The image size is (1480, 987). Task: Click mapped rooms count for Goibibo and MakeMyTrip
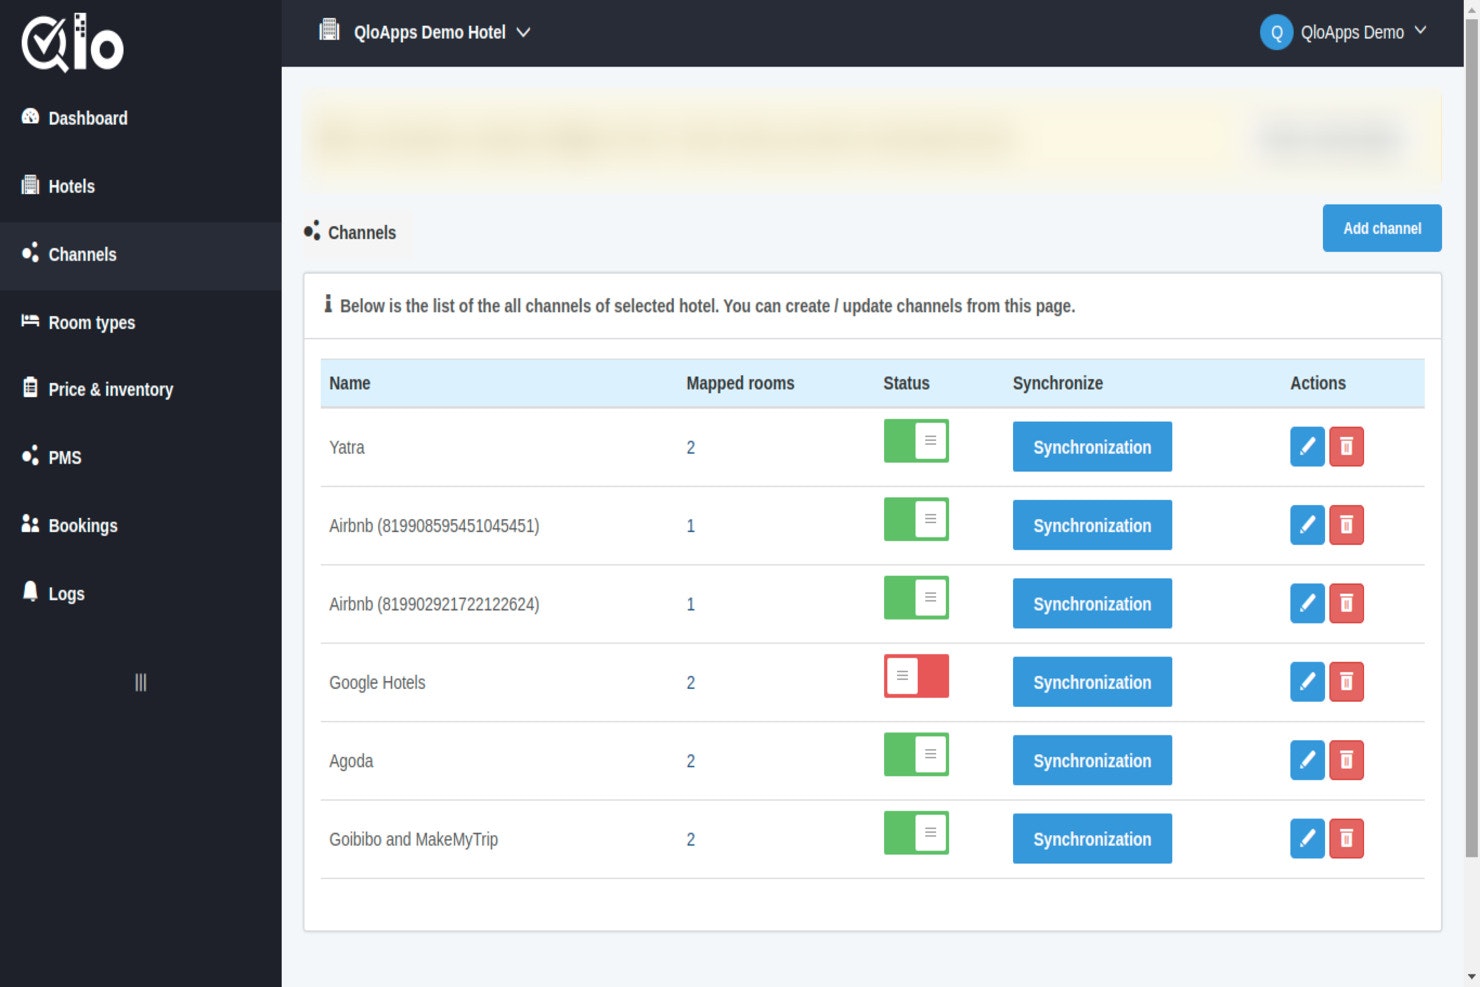[690, 839]
